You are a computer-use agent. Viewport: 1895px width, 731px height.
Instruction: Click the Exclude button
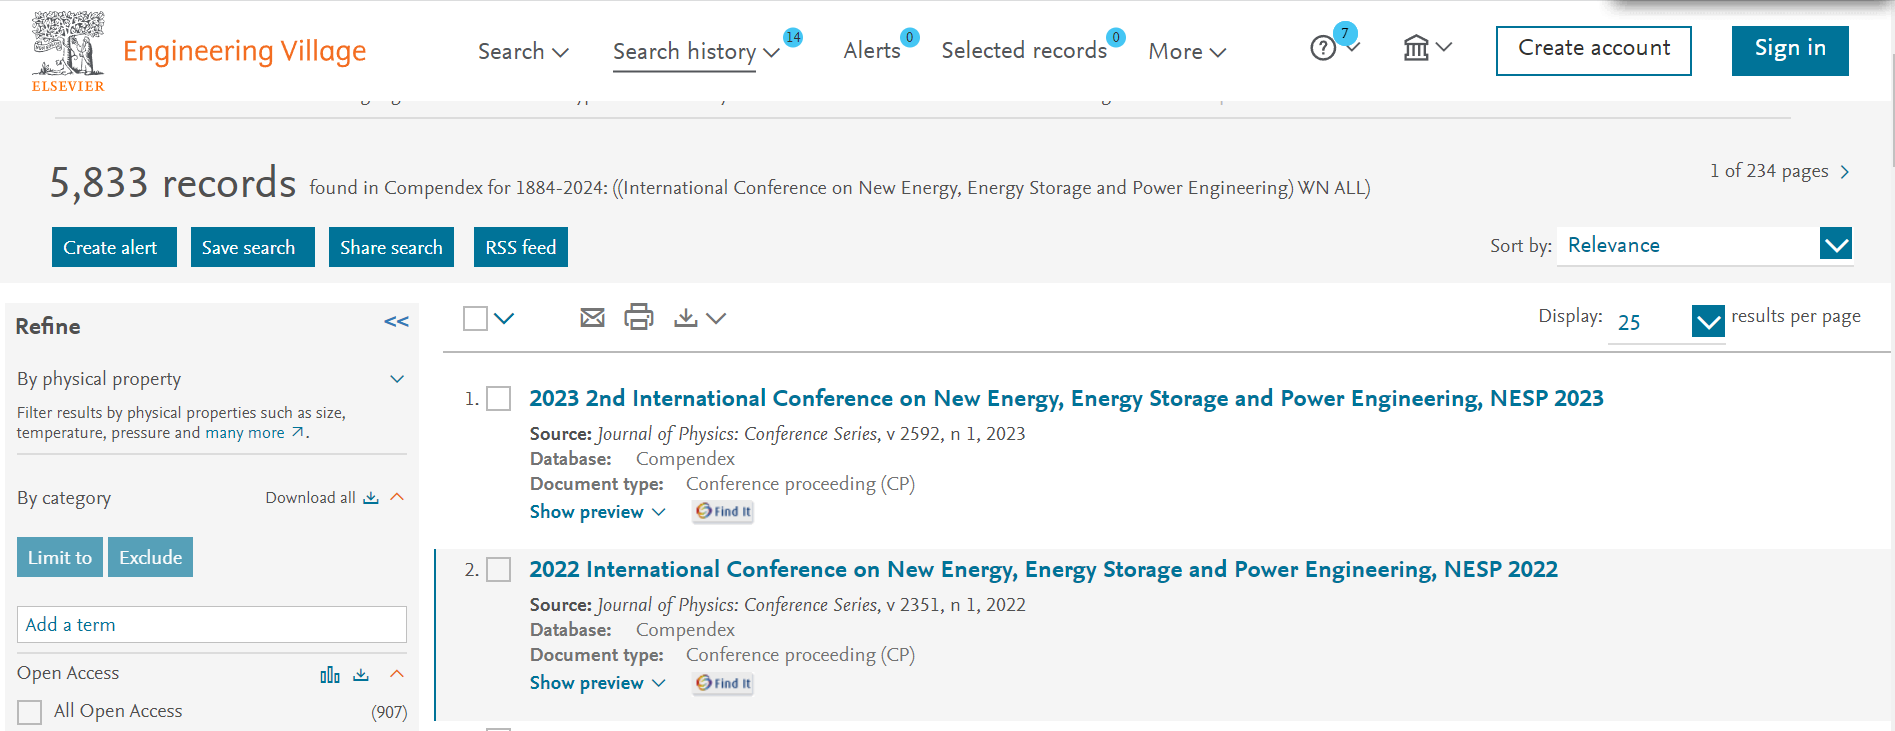(151, 557)
